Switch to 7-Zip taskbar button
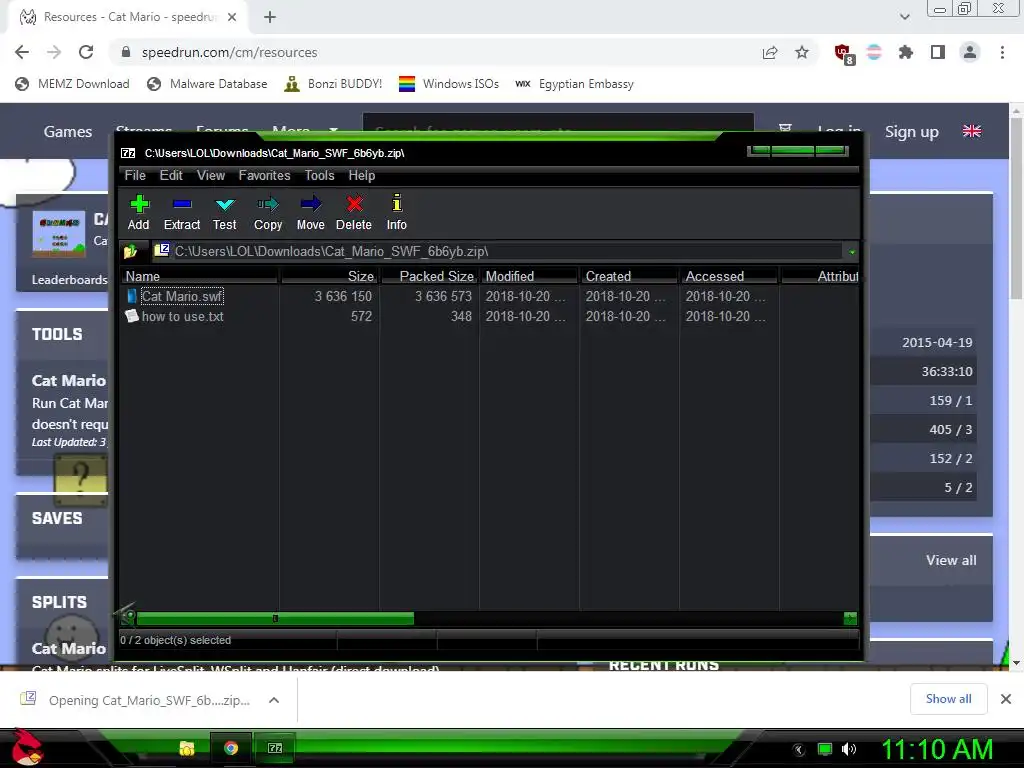Screen dimensions: 1024x768 click(x=275, y=748)
